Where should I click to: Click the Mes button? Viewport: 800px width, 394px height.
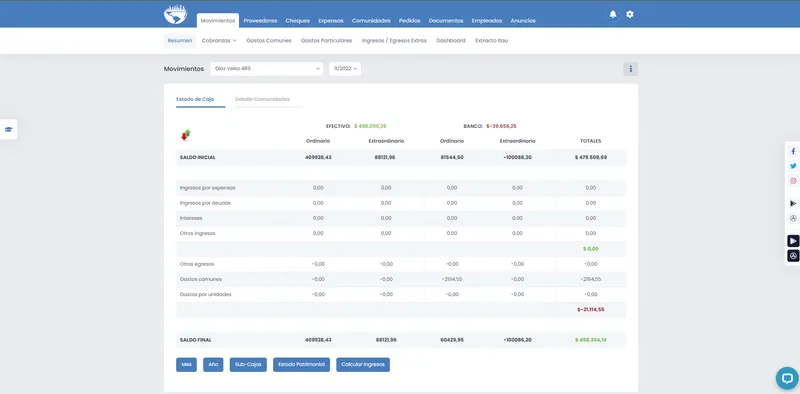pos(186,364)
